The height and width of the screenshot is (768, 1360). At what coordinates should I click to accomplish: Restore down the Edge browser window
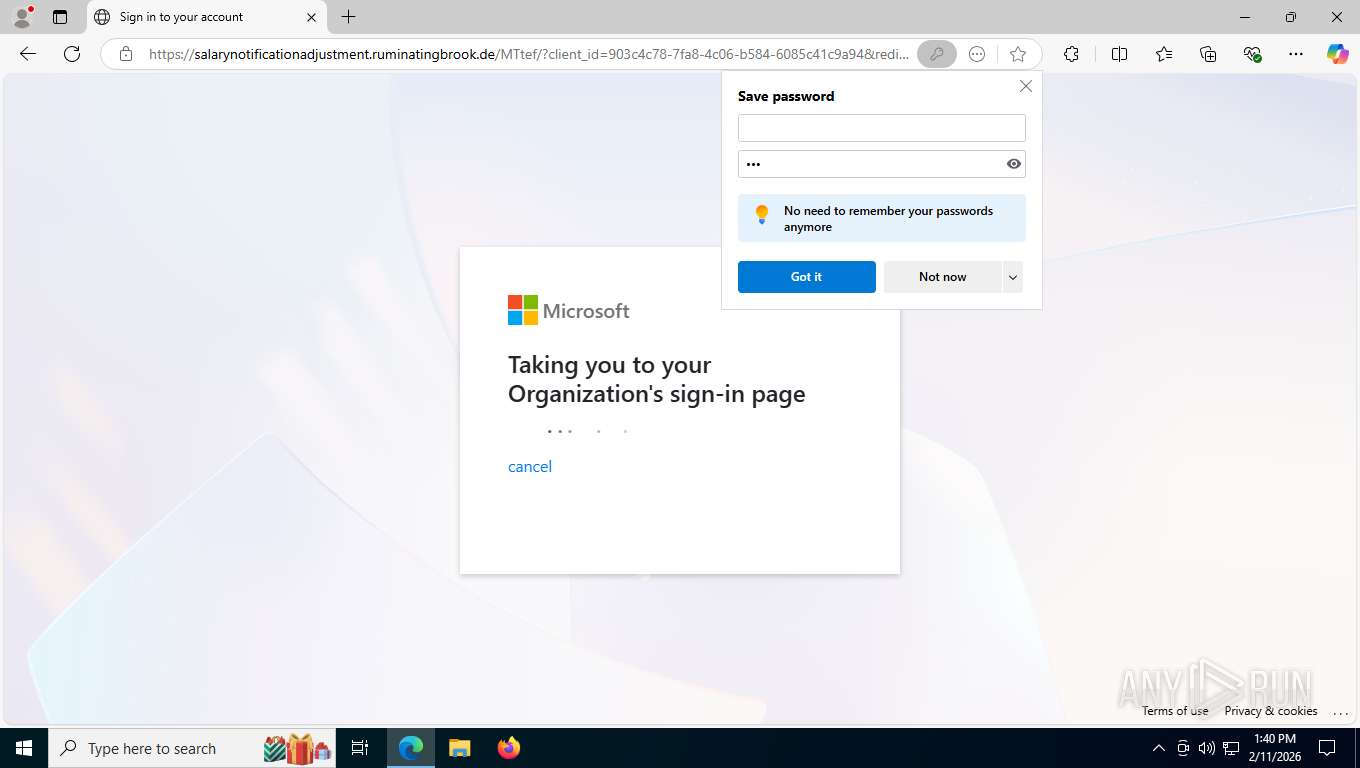1291,17
